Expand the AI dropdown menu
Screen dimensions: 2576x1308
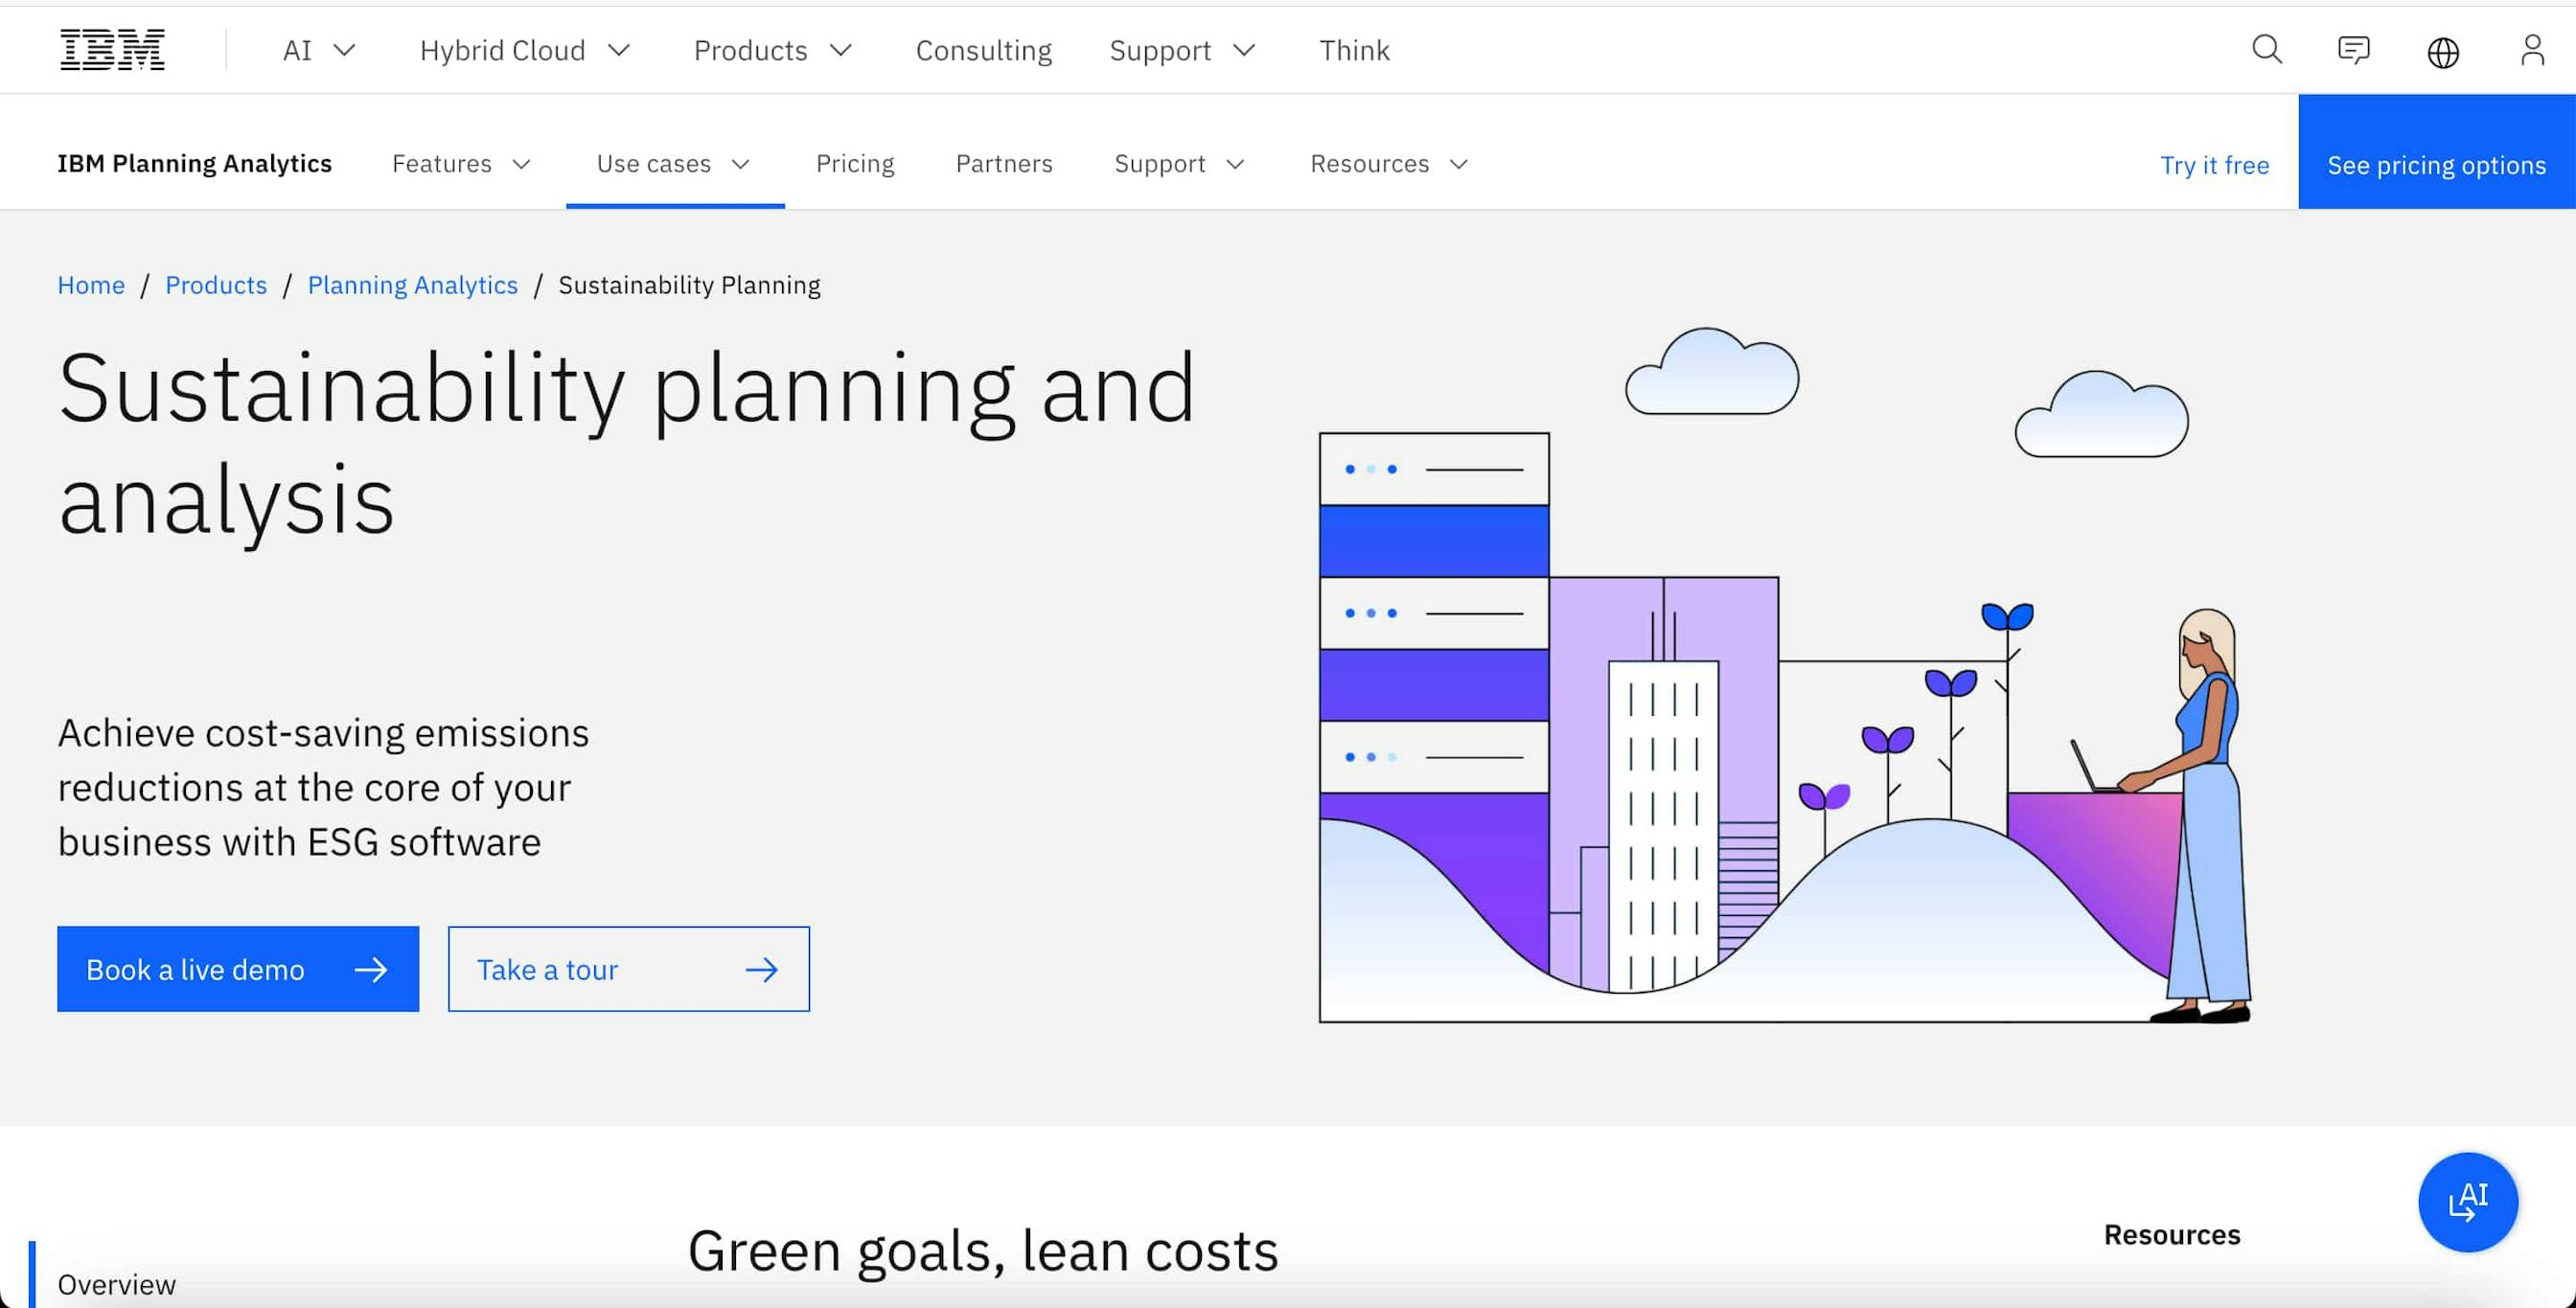319,50
